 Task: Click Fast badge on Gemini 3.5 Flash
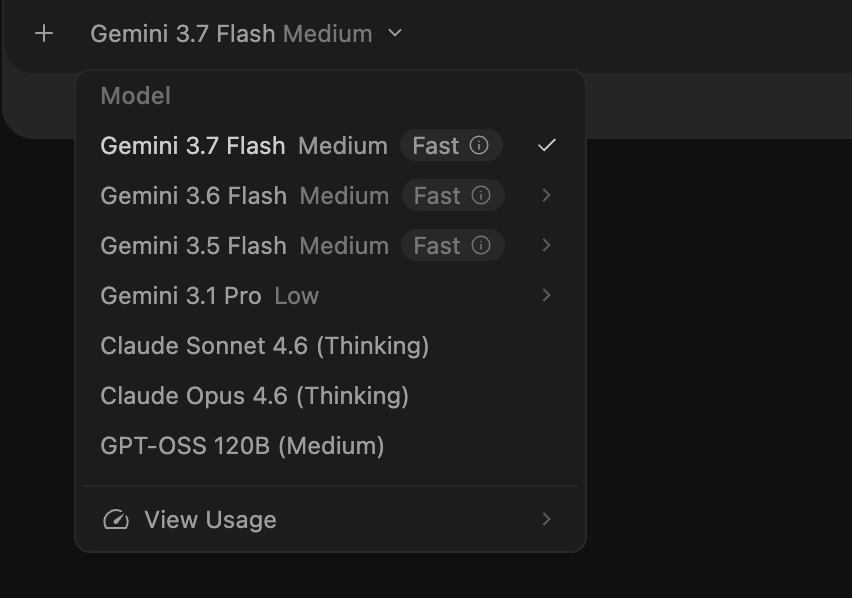(453, 245)
